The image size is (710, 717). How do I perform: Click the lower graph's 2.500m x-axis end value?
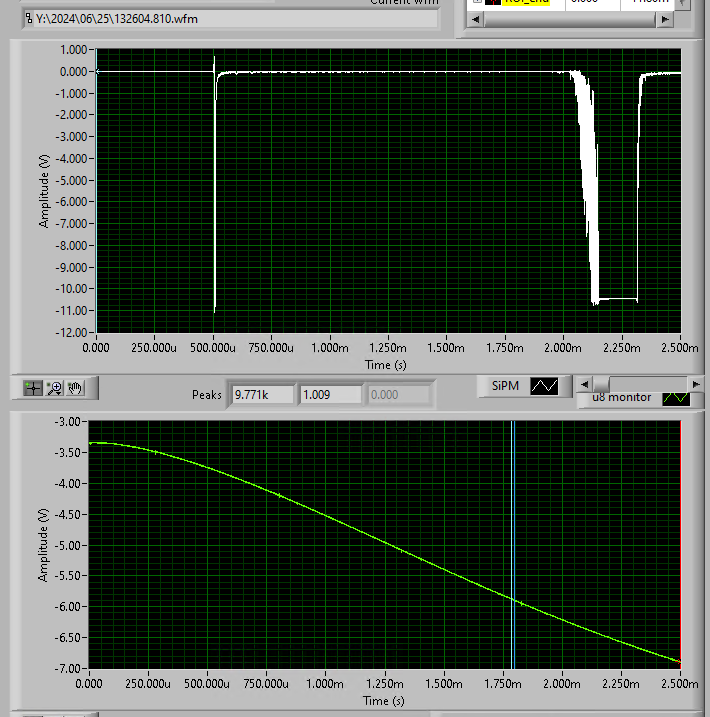pos(679,684)
